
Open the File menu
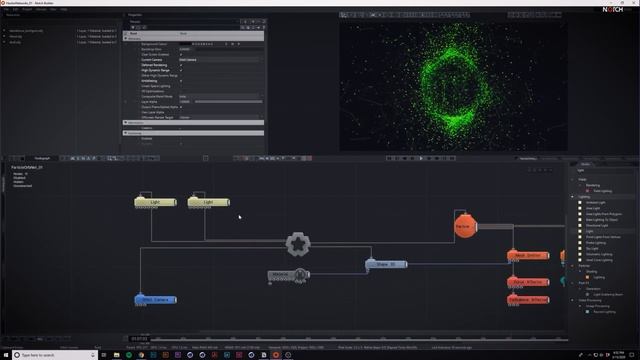pyautogui.click(x=6, y=9)
